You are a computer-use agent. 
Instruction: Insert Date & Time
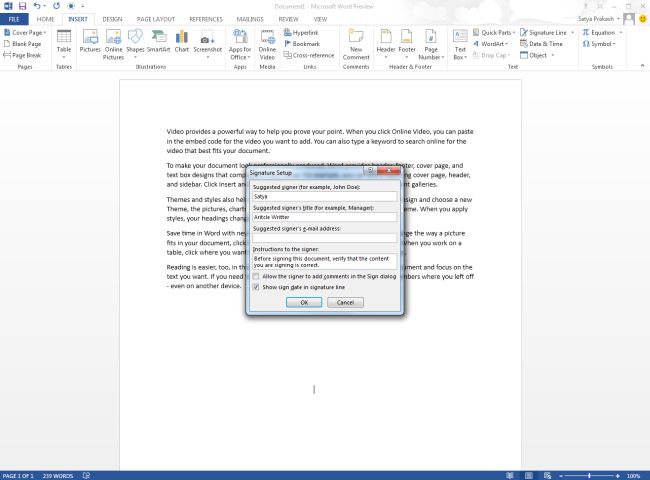[541, 44]
